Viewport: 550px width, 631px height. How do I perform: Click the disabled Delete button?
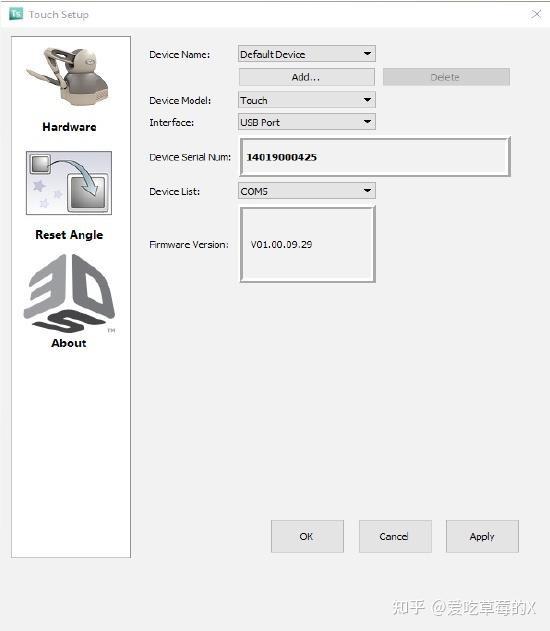(x=446, y=77)
